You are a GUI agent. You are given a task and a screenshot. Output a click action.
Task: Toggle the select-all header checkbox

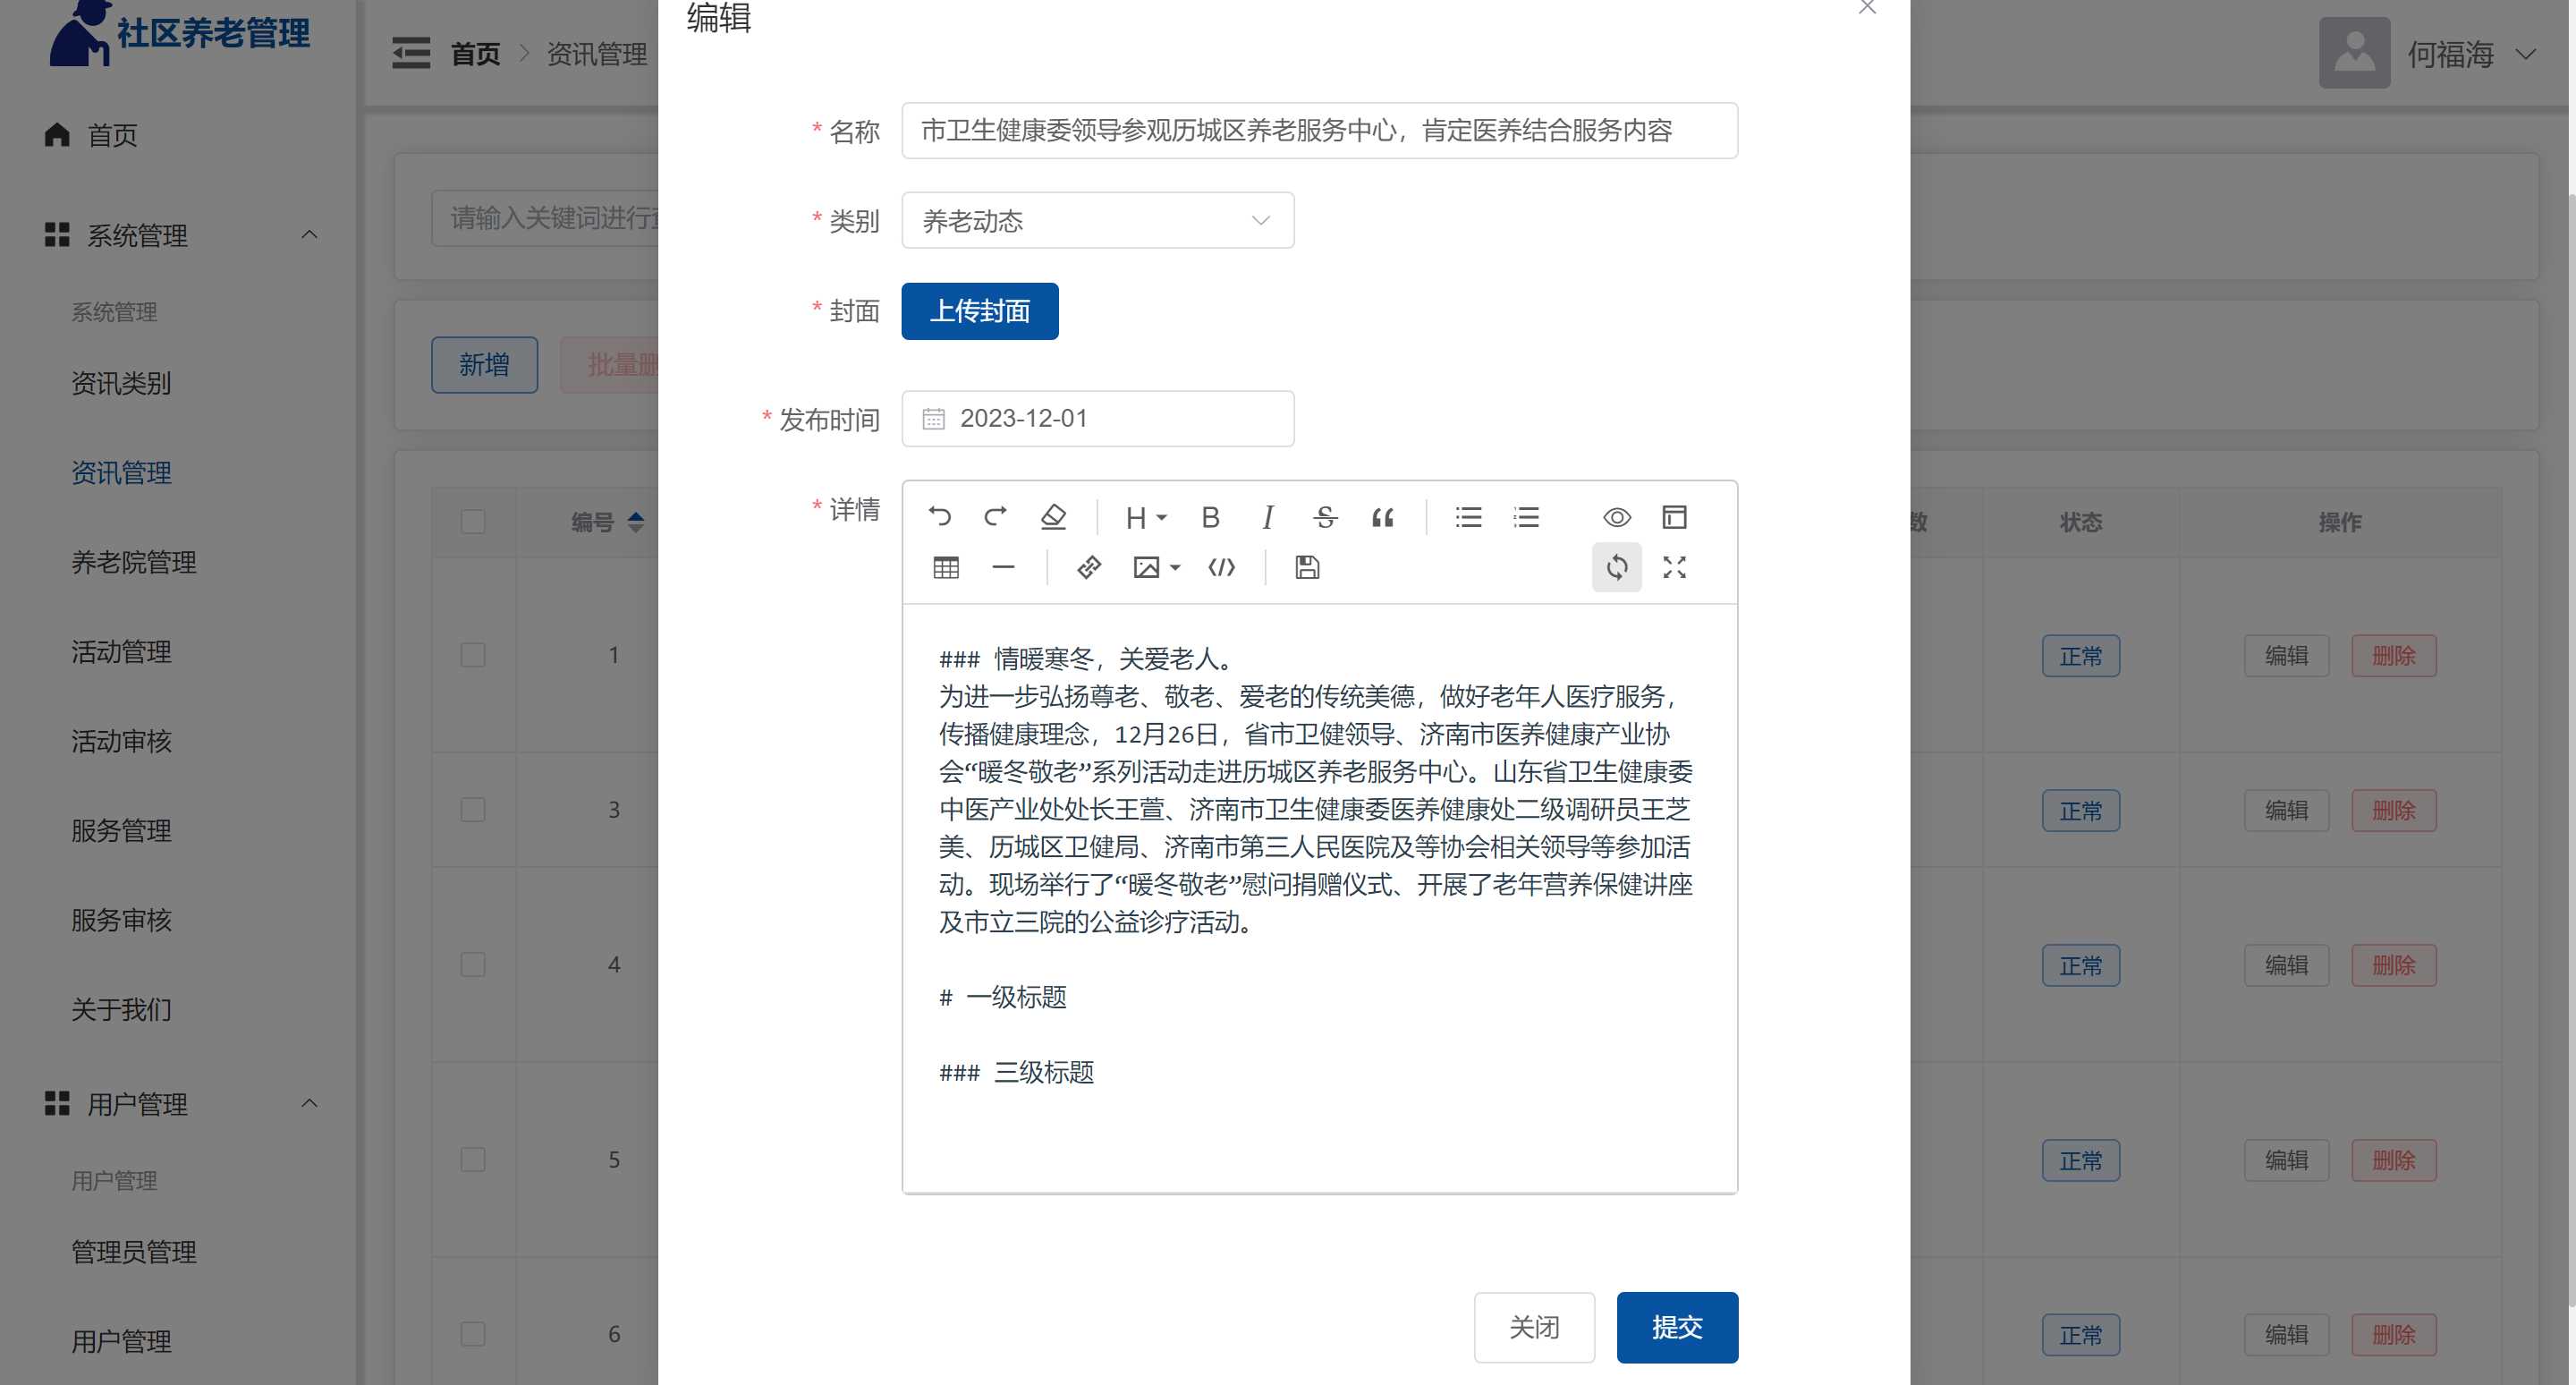pos(473,521)
